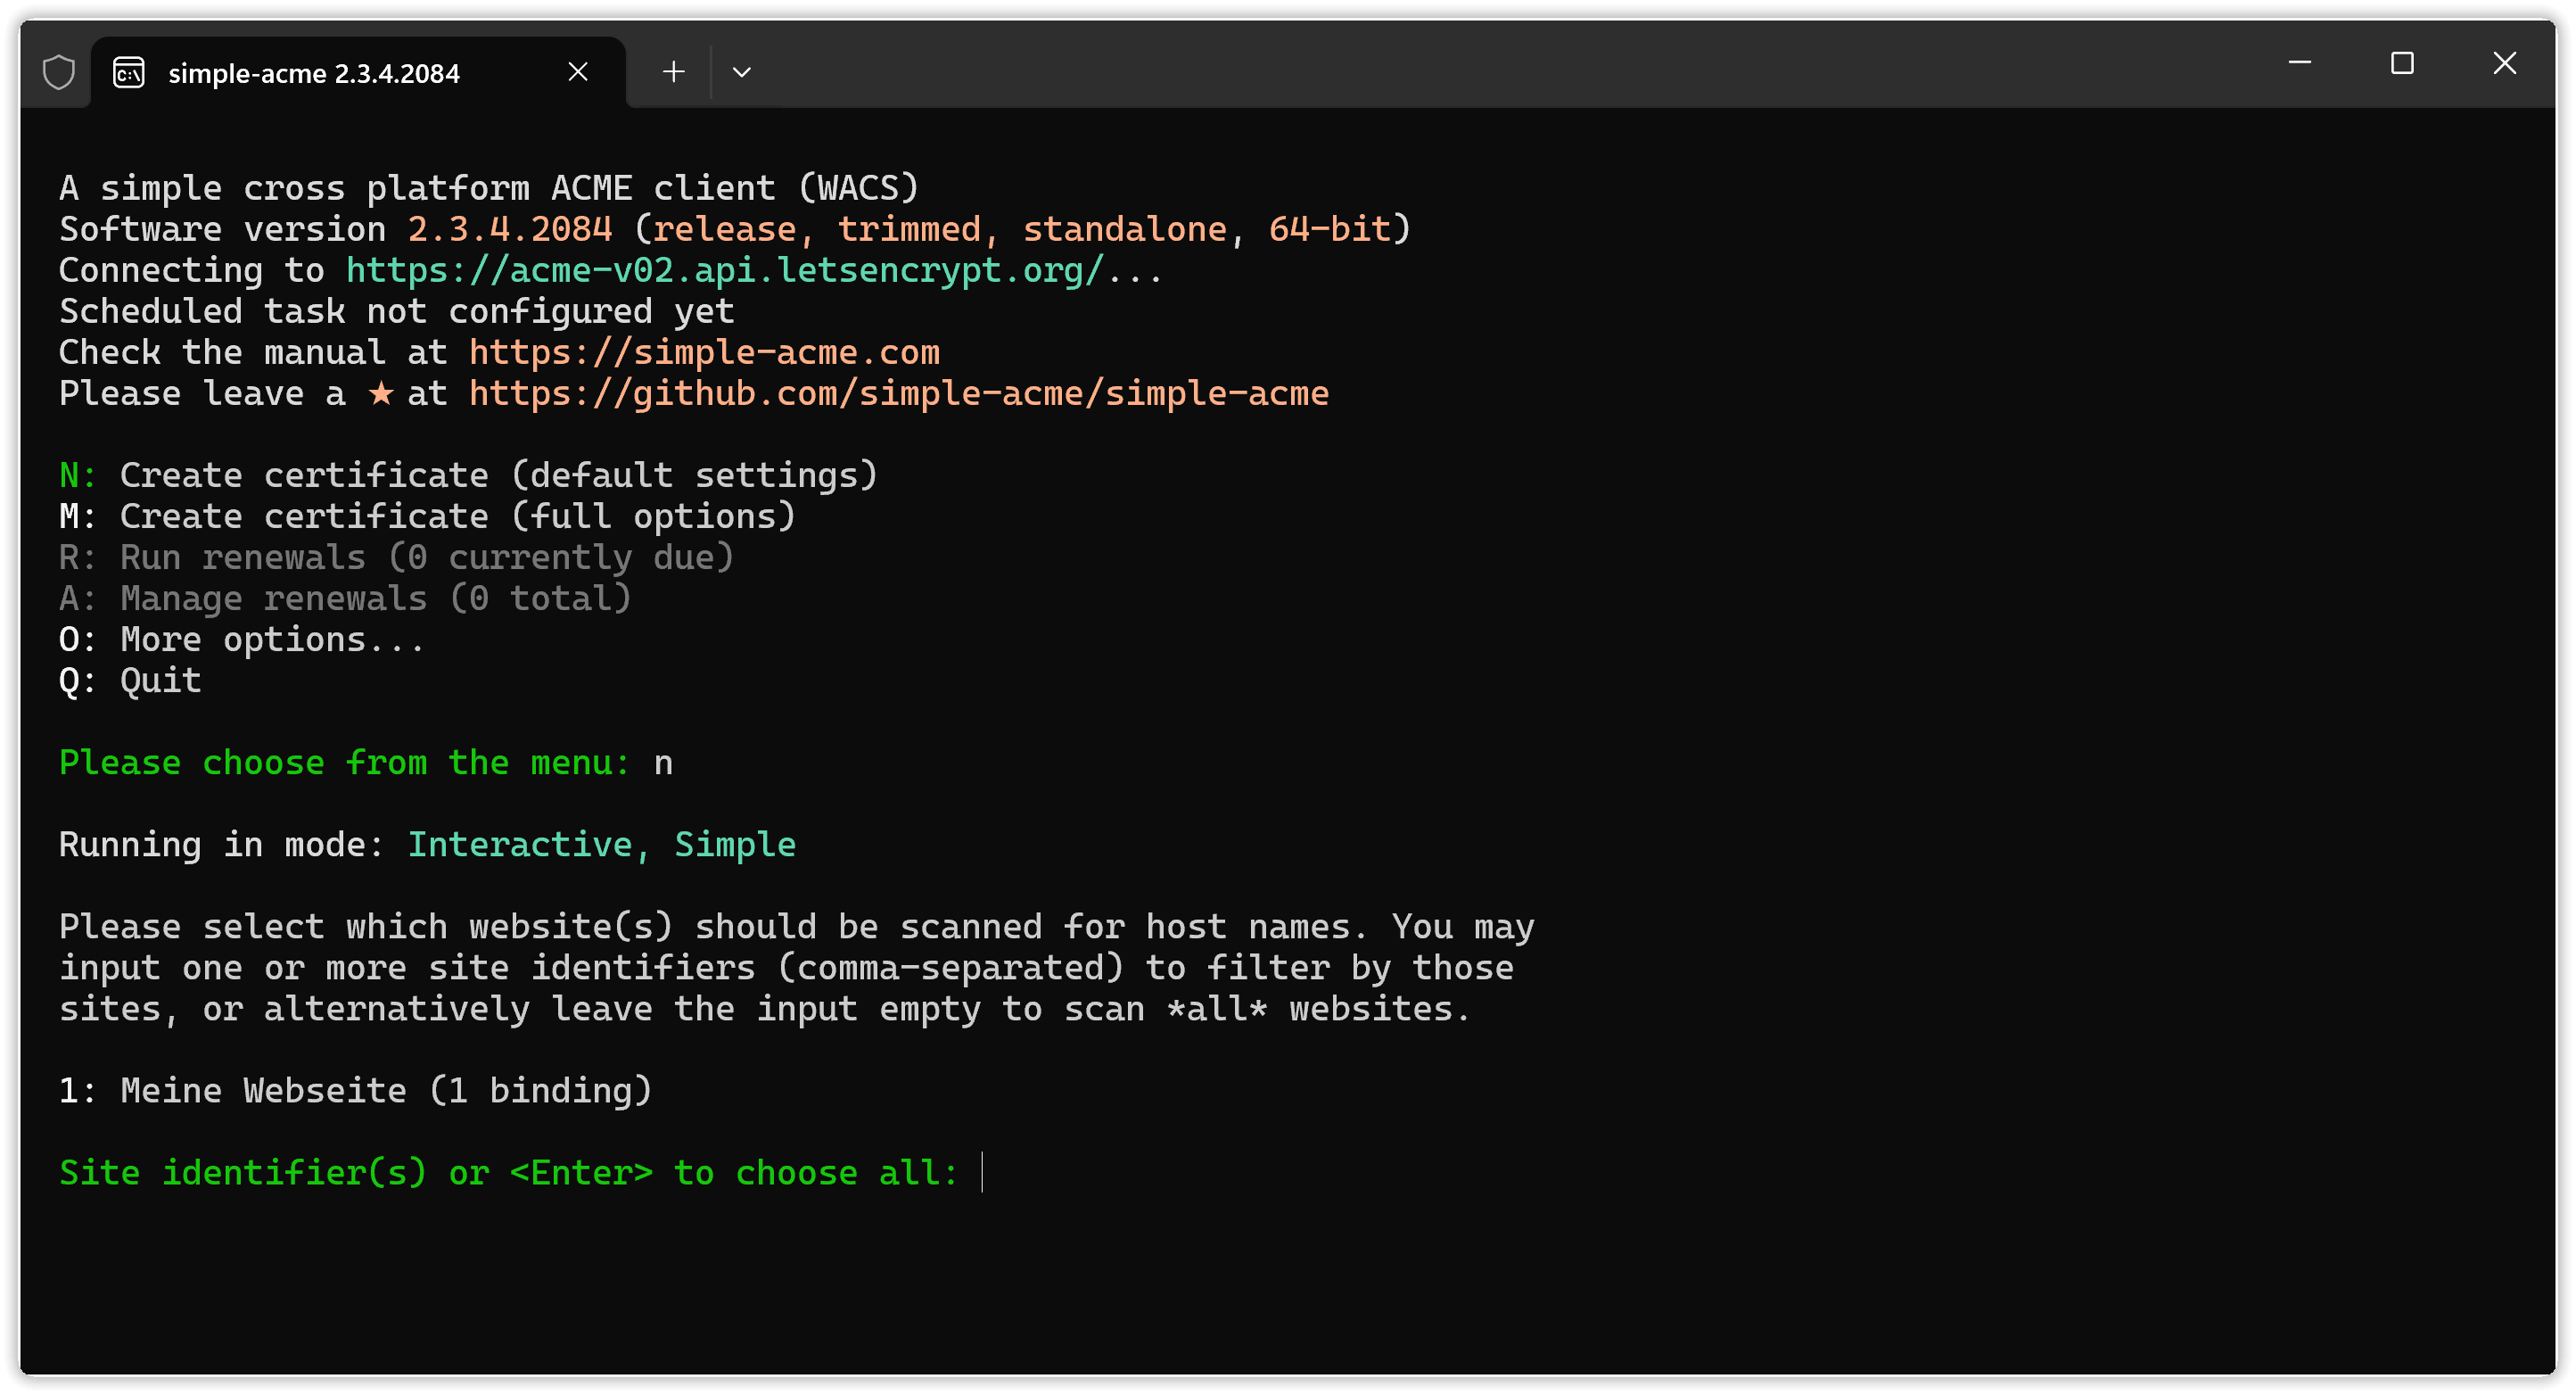2576x1395 pixels.
Task: Select the simple-acme 2.3.4.2084 tab
Action: pyautogui.click(x=314, y=73)
